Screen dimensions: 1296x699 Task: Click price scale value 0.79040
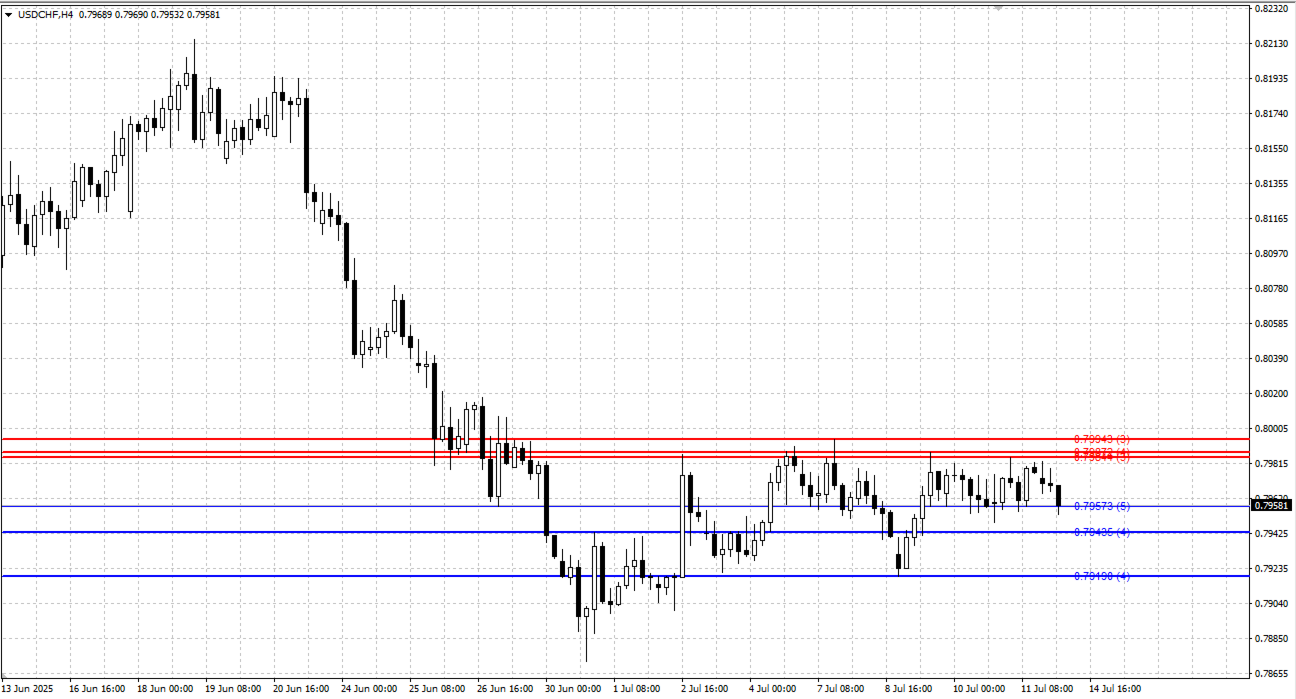[1272, 604]
